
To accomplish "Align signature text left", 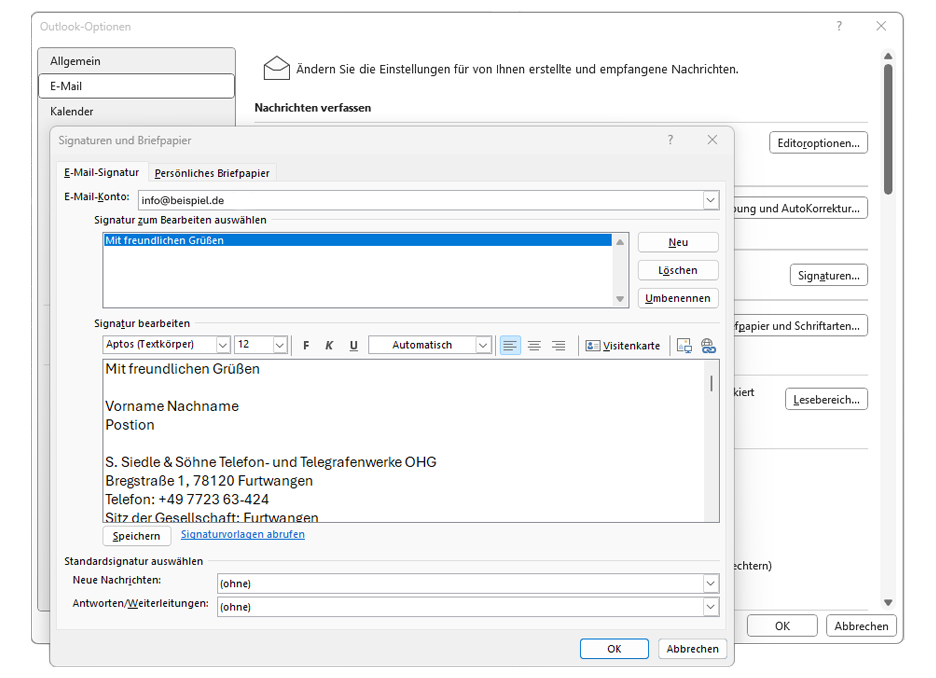I will [510, 346].
